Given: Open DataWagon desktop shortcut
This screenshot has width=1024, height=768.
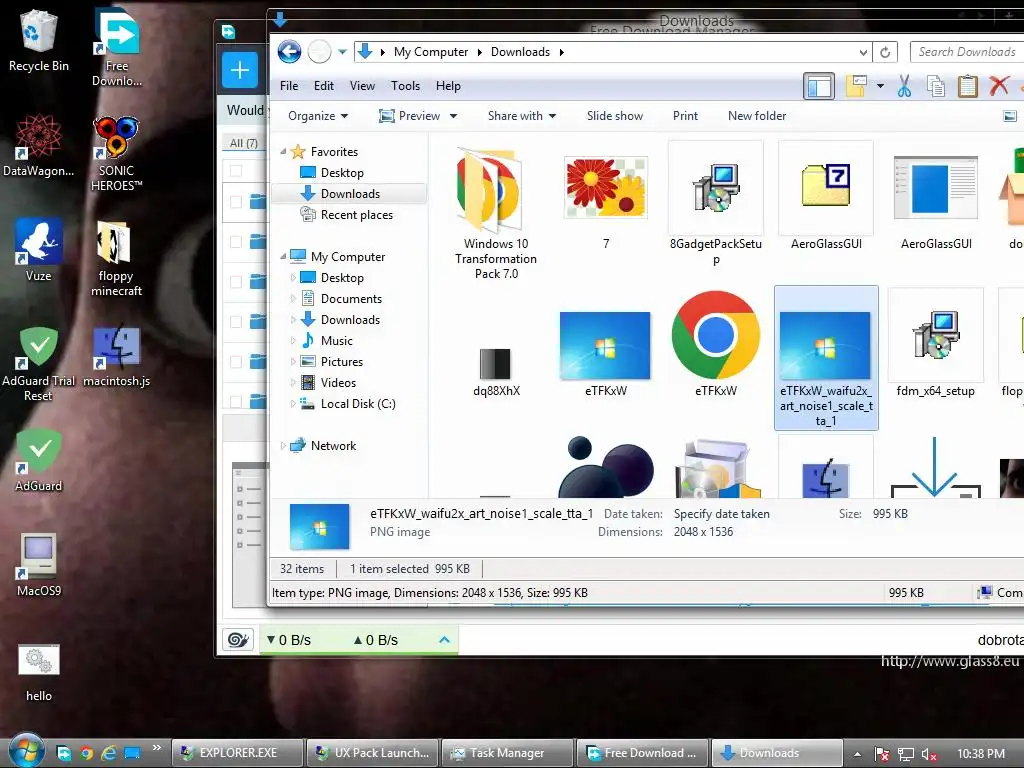Looking at the screenshot, I should pos(39,145).
